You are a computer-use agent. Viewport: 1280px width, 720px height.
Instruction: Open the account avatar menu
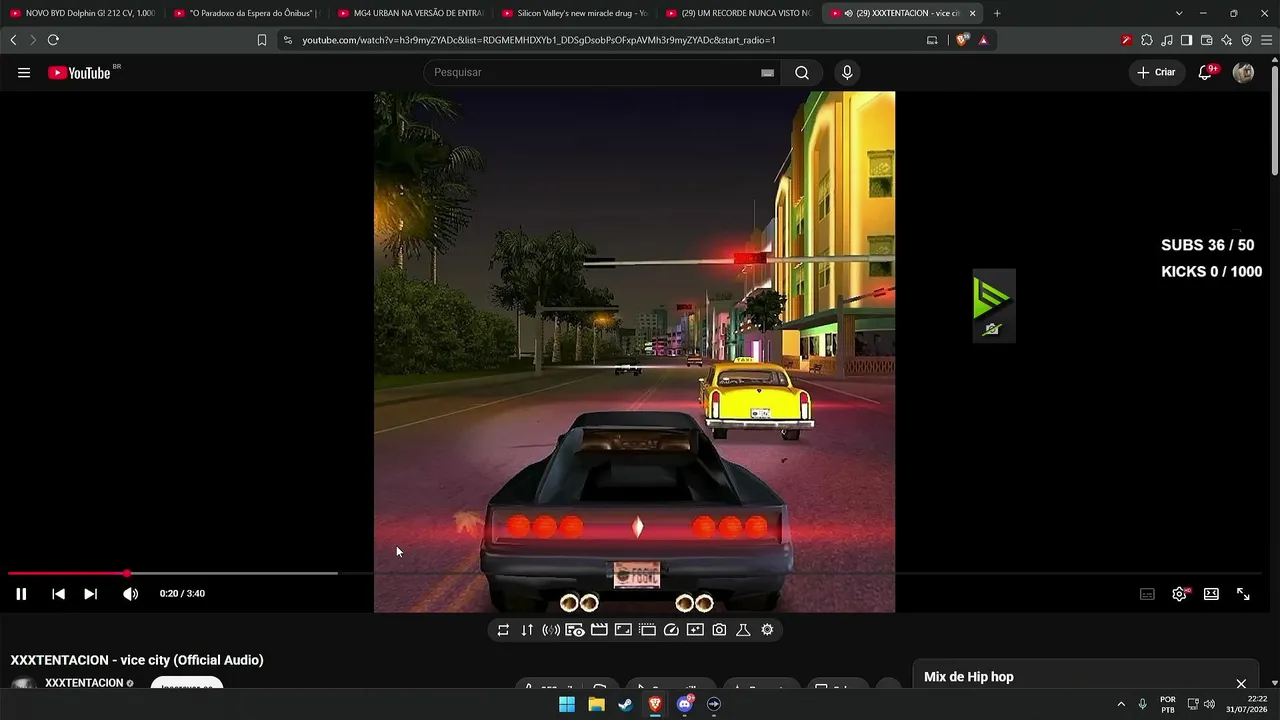[1243, 73]
